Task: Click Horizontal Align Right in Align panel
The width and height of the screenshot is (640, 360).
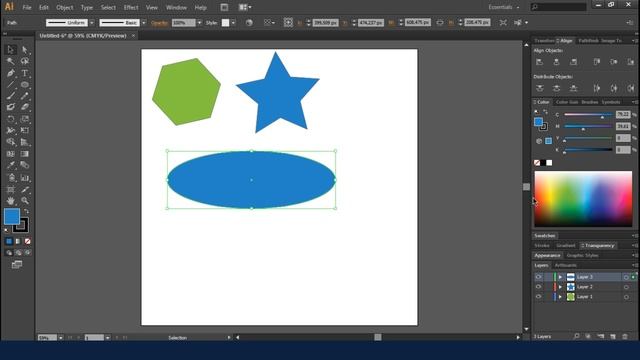Action: [x=573, y=62]
